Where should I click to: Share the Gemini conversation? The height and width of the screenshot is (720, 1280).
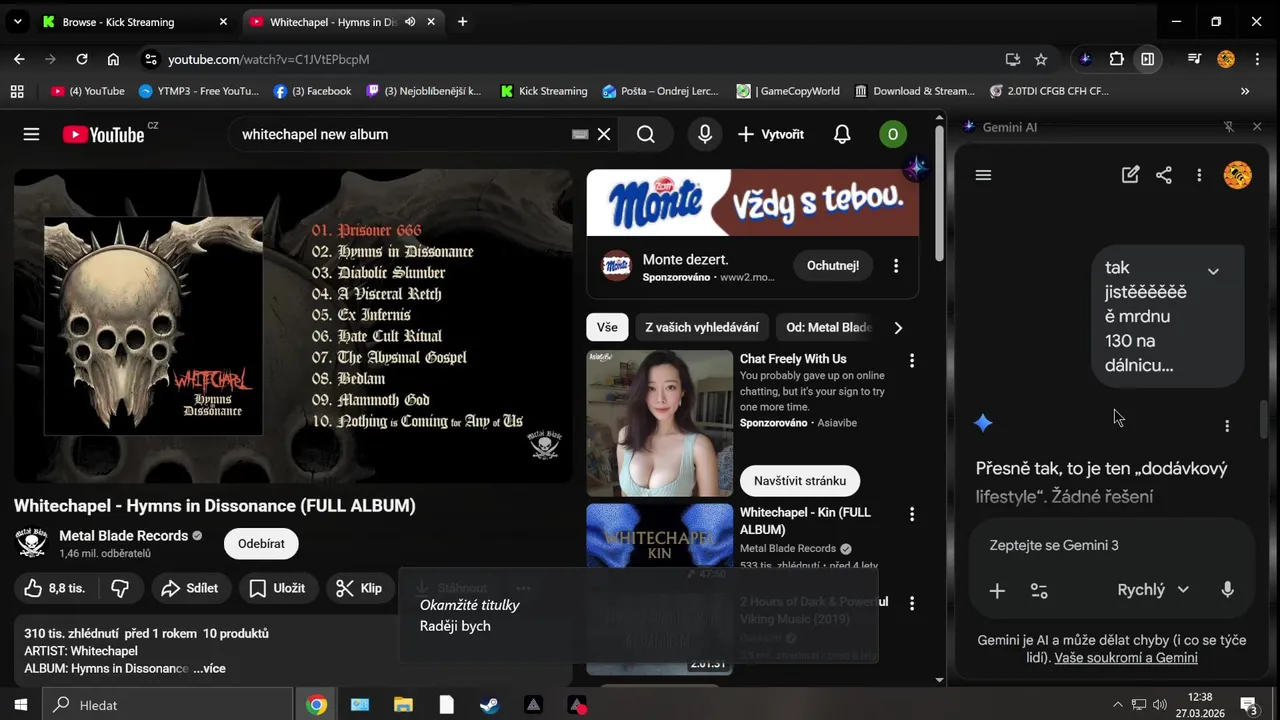[1164, 175]
